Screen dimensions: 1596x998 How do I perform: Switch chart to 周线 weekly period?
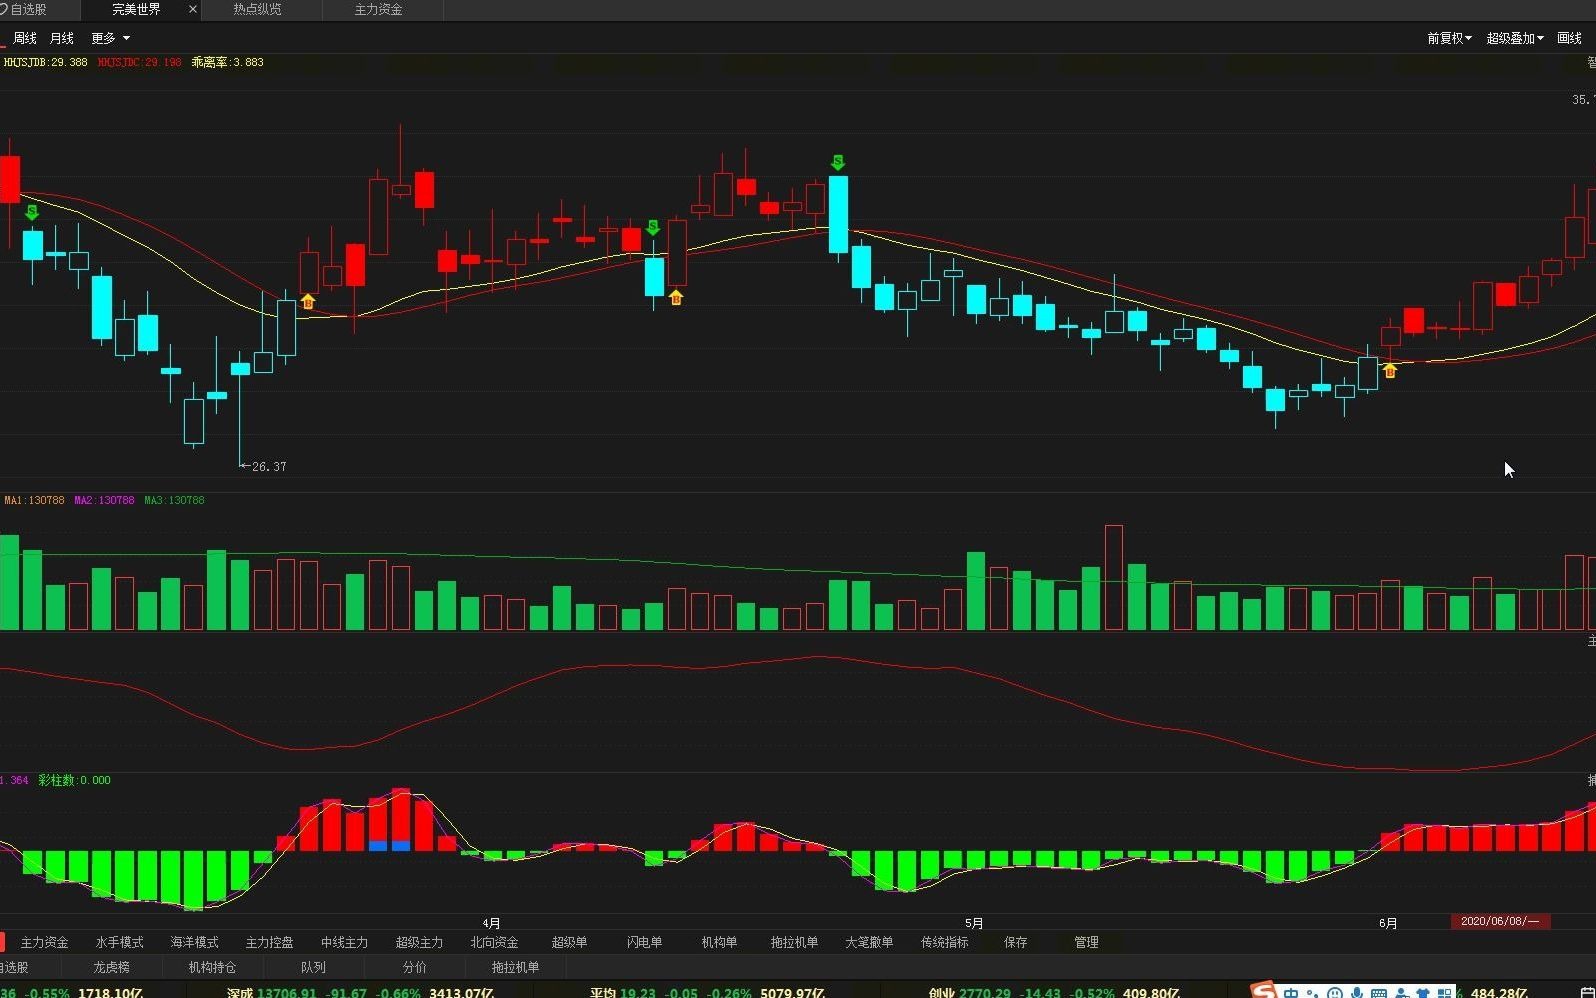(25, 38)
